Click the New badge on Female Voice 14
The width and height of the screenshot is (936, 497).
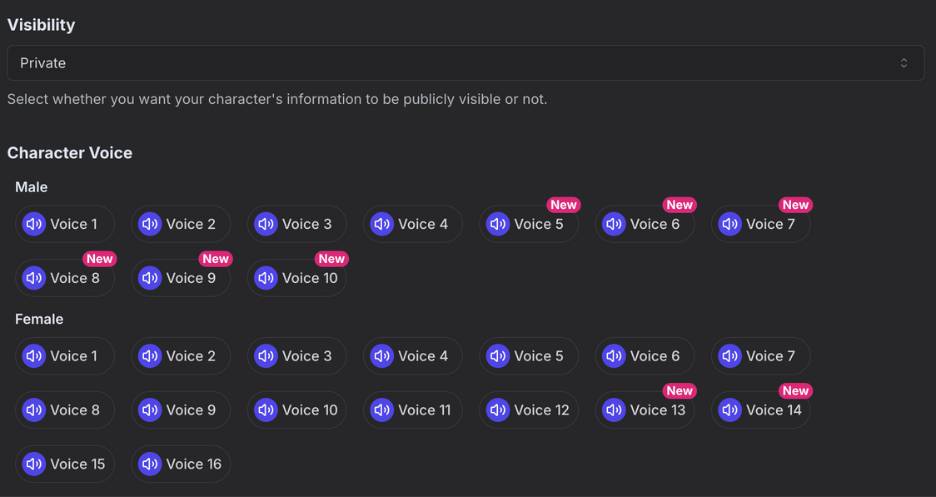795,391
